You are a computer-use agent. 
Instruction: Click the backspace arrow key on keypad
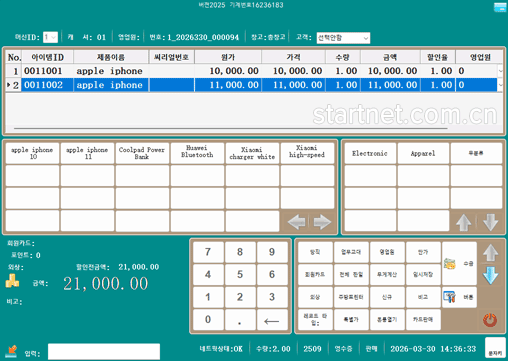coord(272,320)
